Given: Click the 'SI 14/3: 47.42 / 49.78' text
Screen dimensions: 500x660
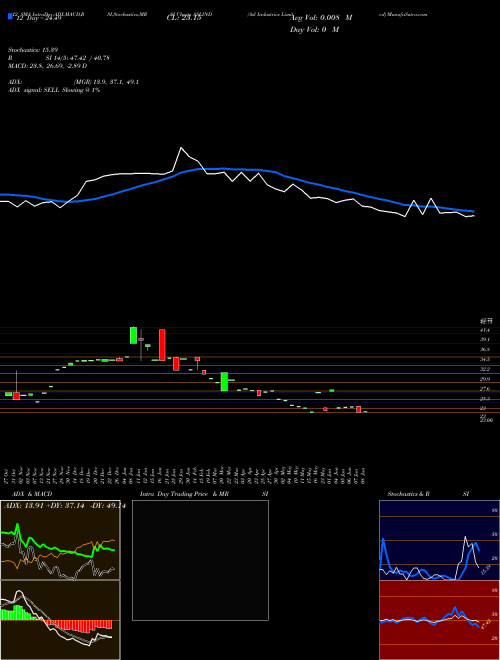Looking at the screenshot, I should (x=78, y=58).
